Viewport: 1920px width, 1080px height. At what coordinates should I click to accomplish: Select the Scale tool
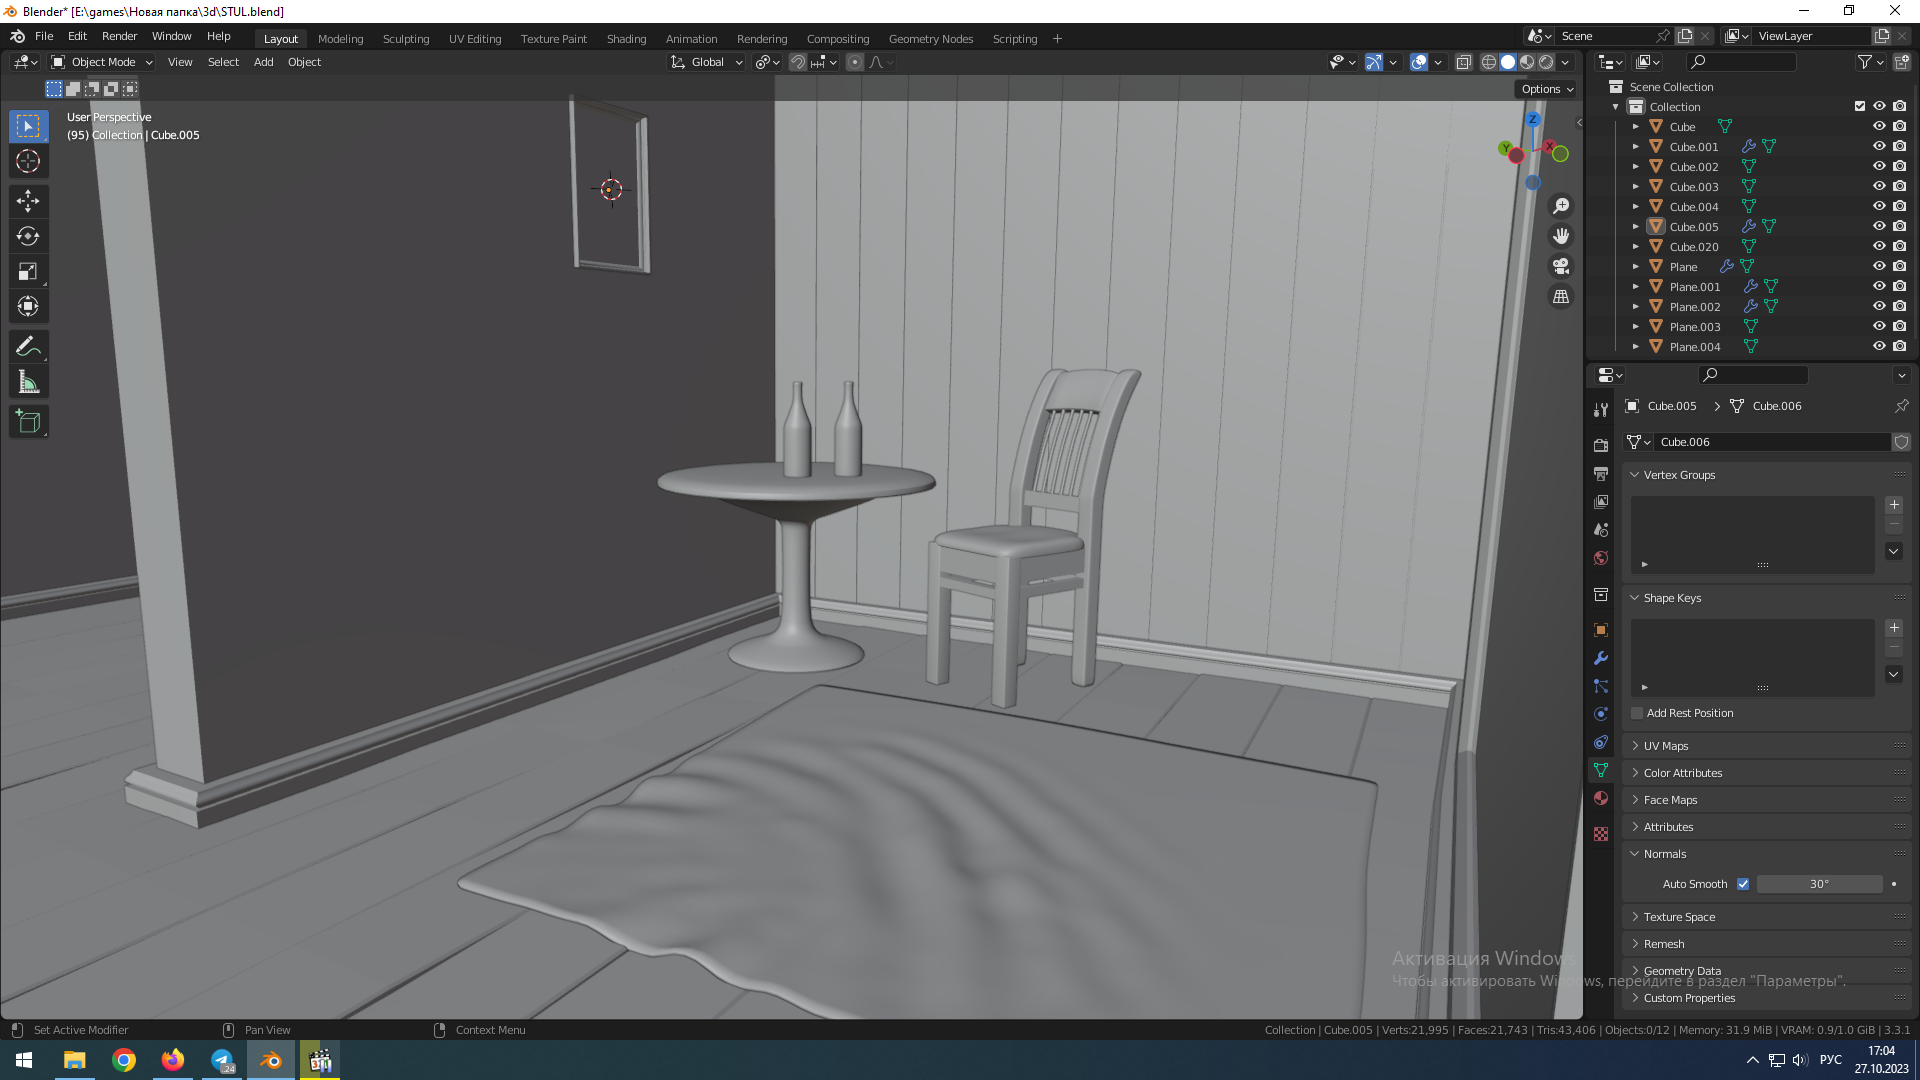pyautogui.click(x=28, y=271)
